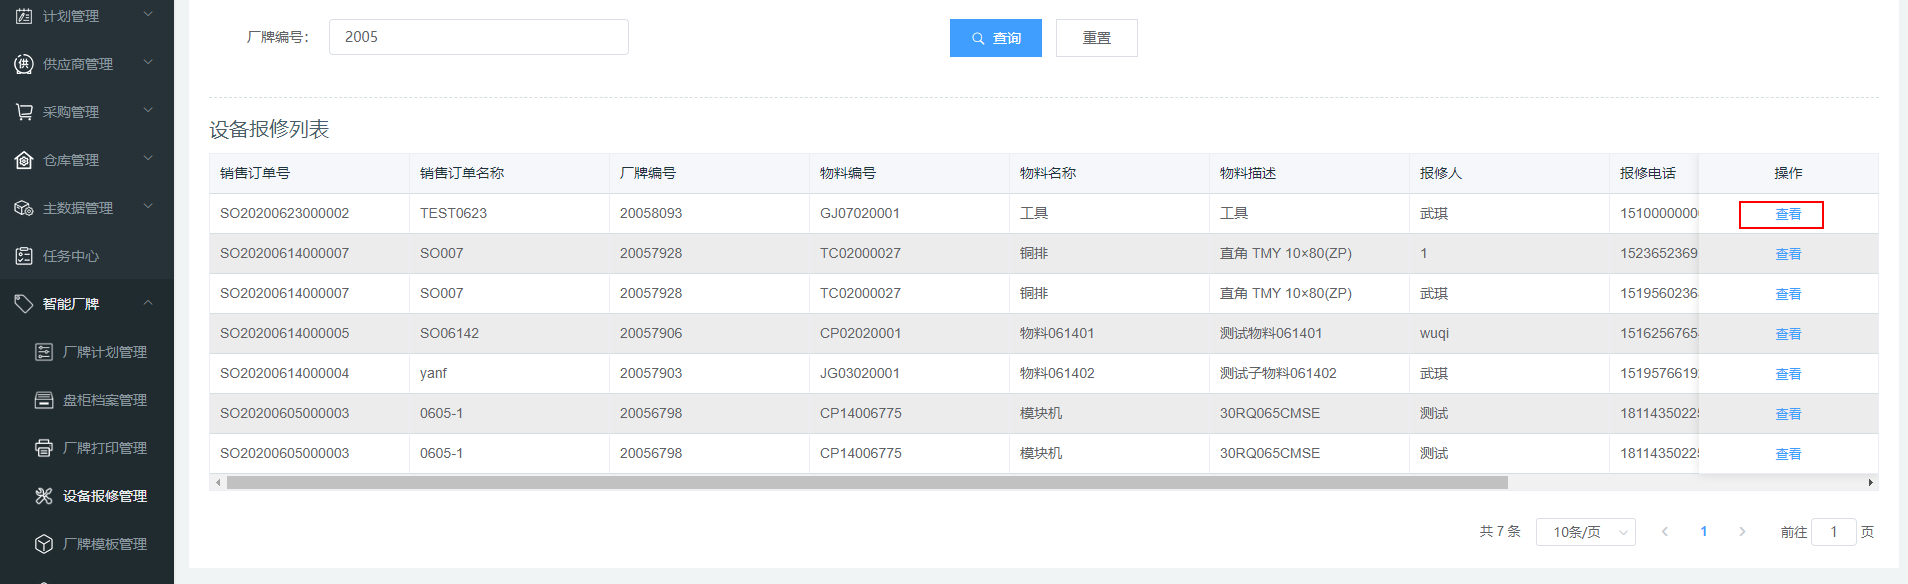Click the shopping cart purchasing icon
This screenshot has width=1908, height=584.
click(24, 112)
